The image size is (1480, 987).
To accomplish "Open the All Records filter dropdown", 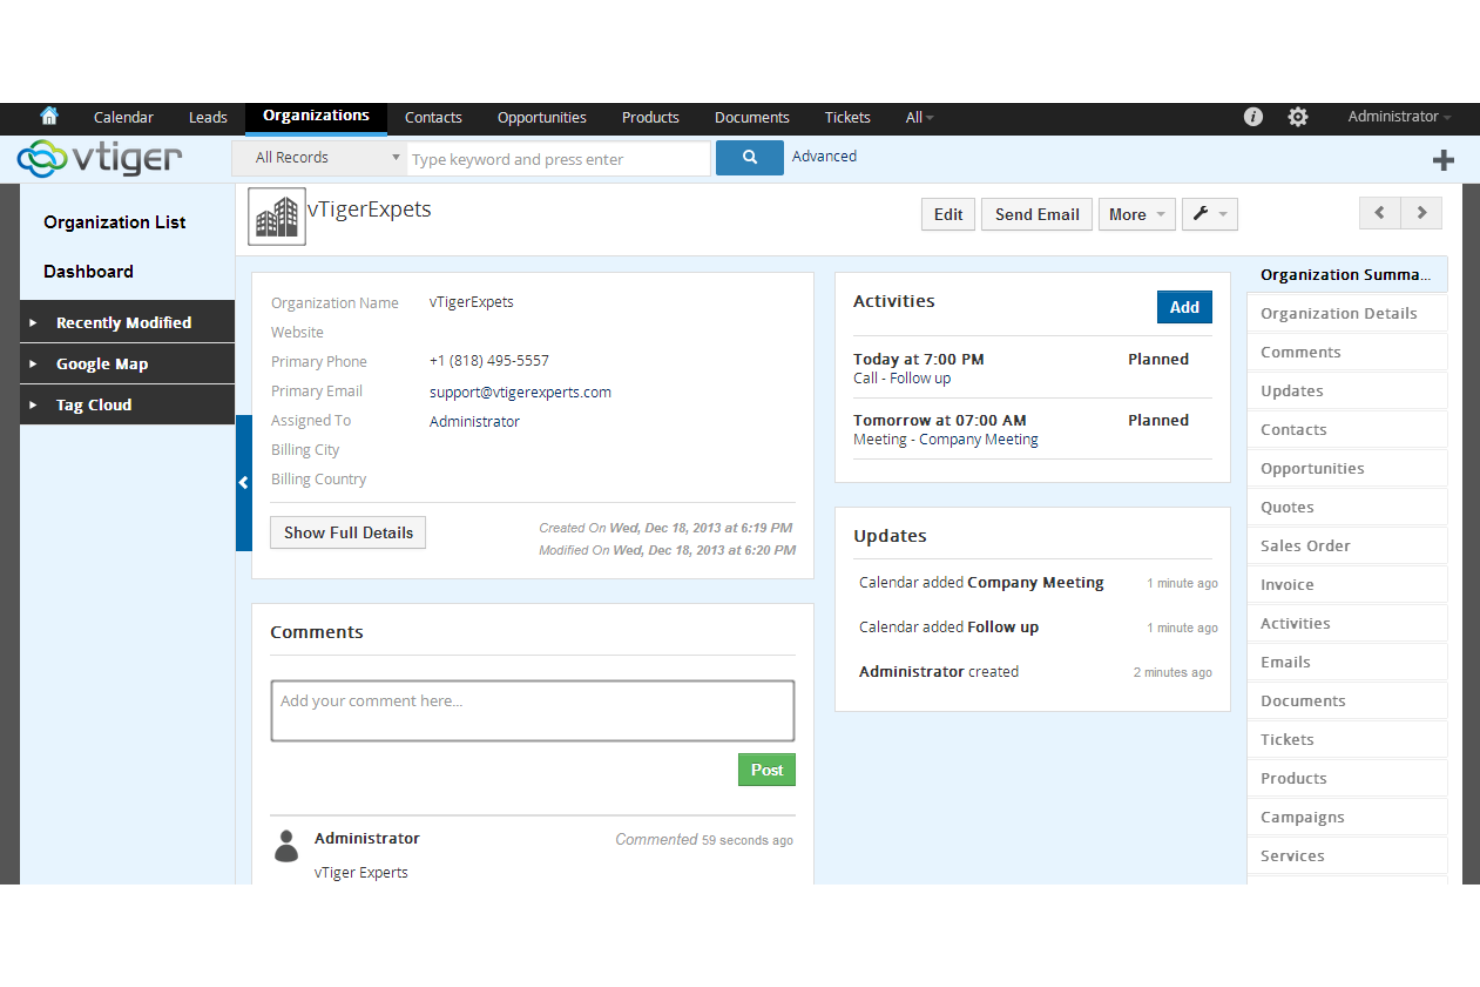I will pyautogui.click(x=320, y=158).
